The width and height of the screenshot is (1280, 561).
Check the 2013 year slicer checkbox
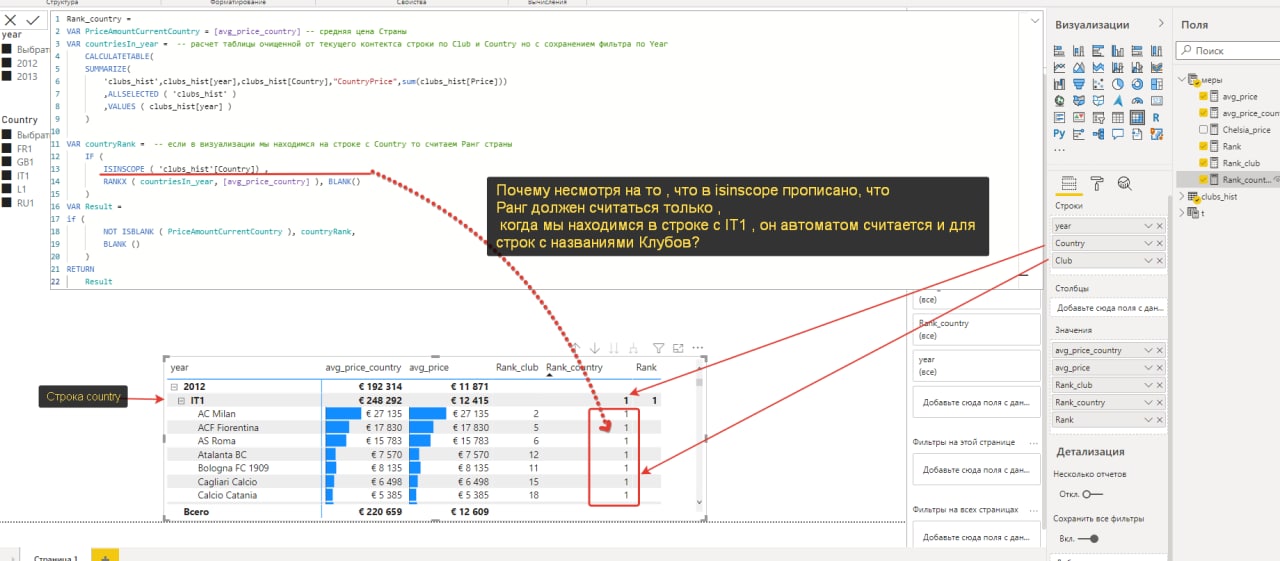(7, 76)
